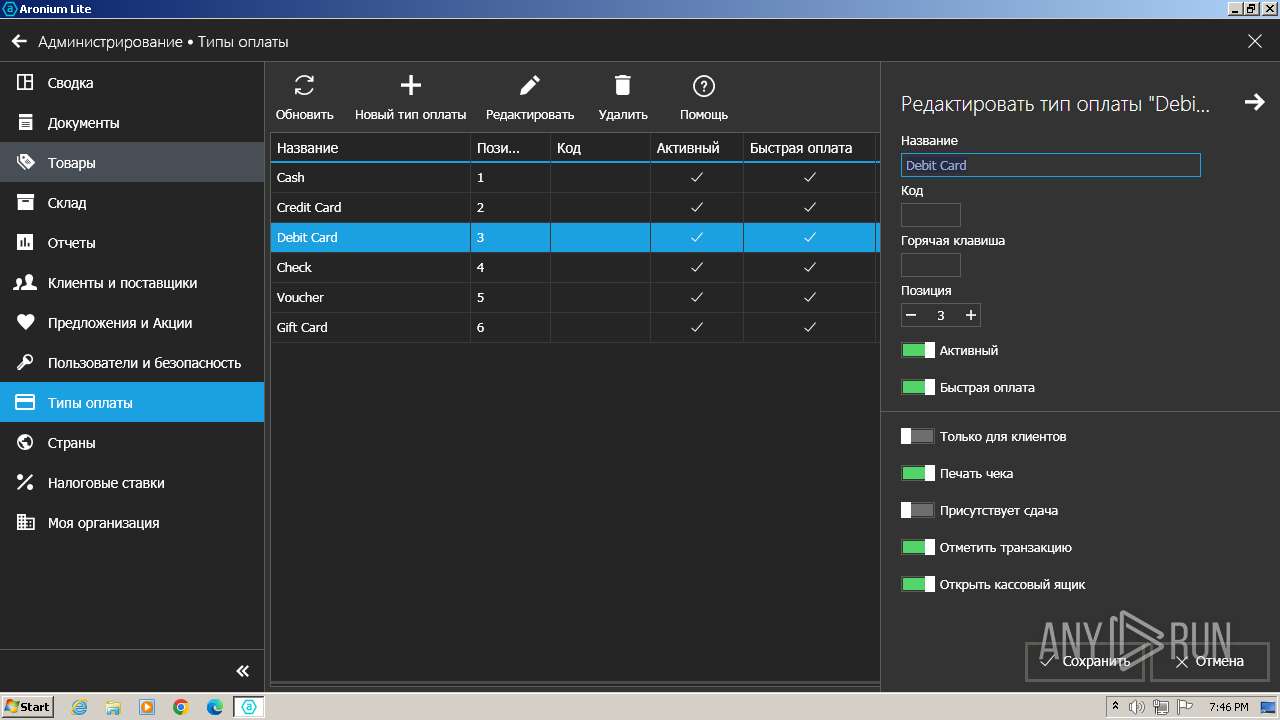The width and height of the screenshot is (1280, 720).
Task: Toggle the Активный switch
Action: [x=918, y=351]
